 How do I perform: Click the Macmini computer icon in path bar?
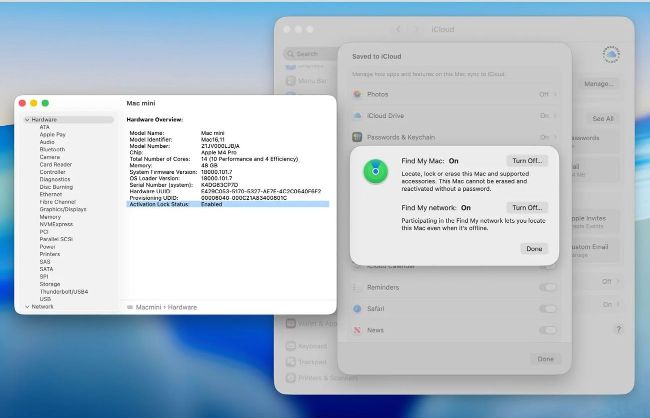pyautogui.click(x=130, y=307)
